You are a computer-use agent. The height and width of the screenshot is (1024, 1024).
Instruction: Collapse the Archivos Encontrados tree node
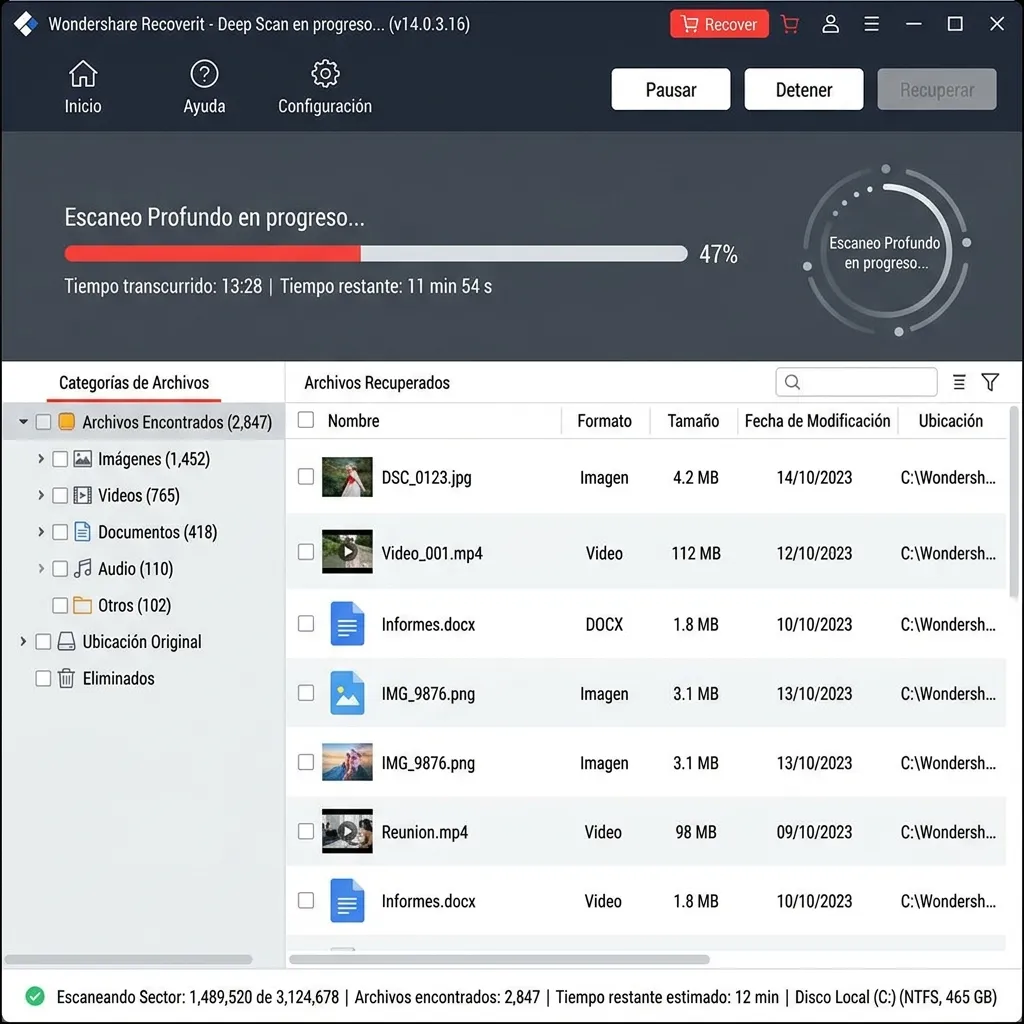24,422
